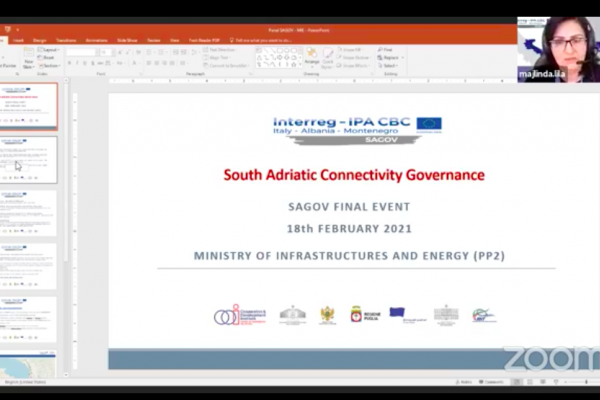Click the Font Color A icon
This screenshot has width=600, height=400.
click(x=134, y=63)
